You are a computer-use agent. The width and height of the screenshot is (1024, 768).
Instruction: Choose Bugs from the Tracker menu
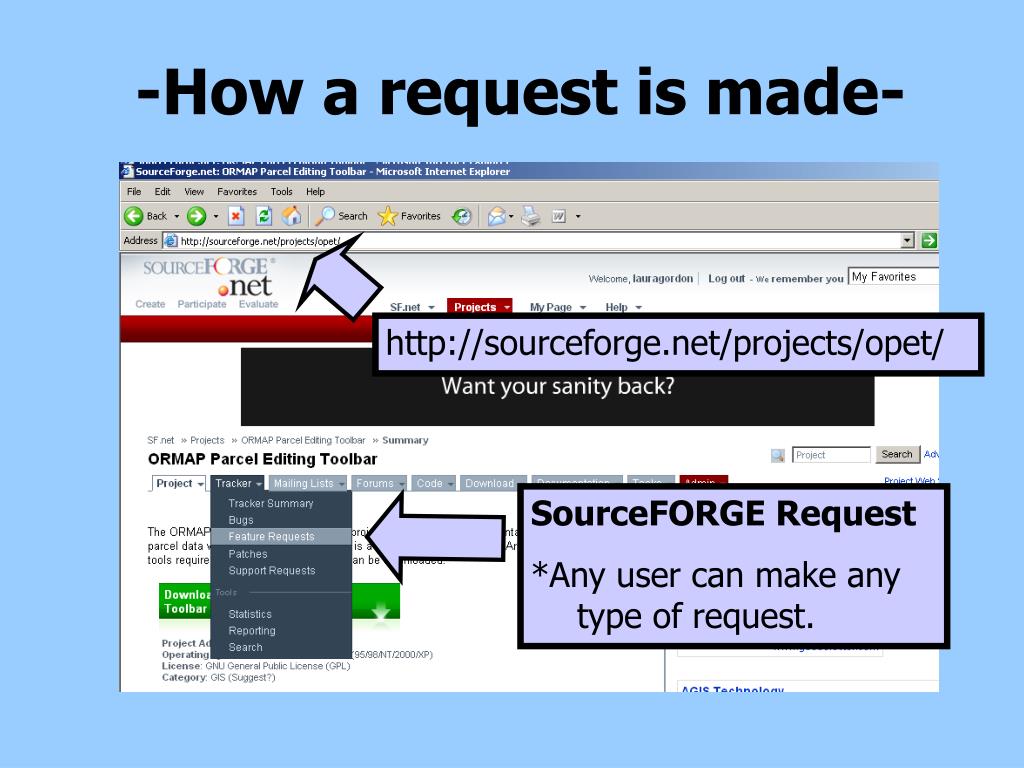tap(241, 520)
